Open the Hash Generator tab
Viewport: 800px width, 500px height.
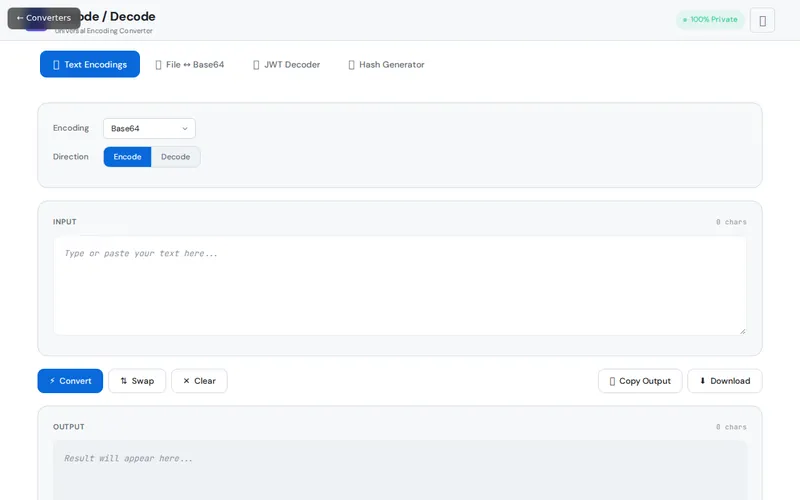click(x=386, y=64)
